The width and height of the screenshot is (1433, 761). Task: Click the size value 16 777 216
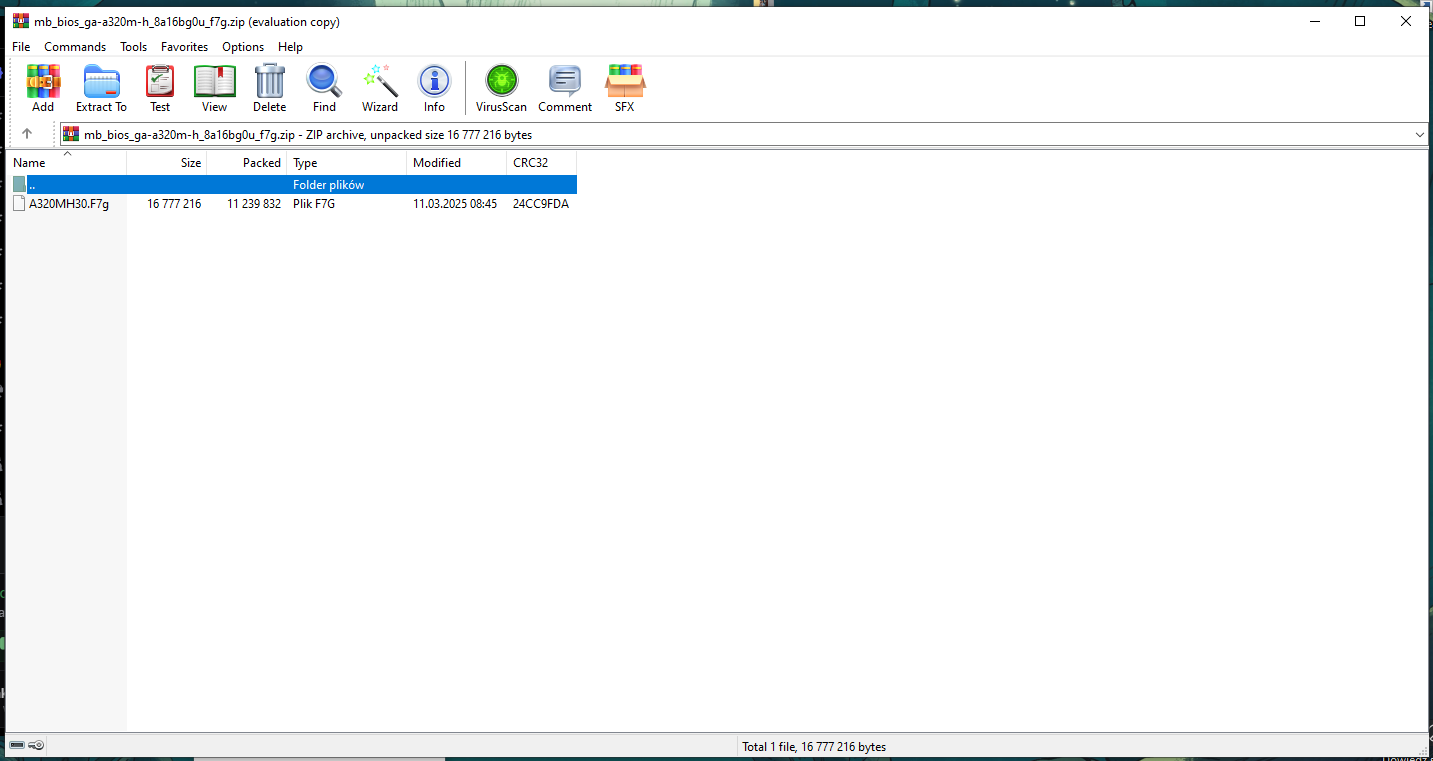click(174, 204)
